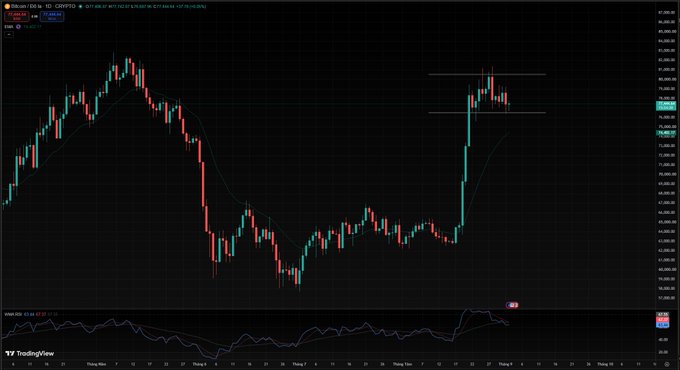Click the red Sell price button
The height and width of the screenshot is (370, 680).
tap(16, 16)
